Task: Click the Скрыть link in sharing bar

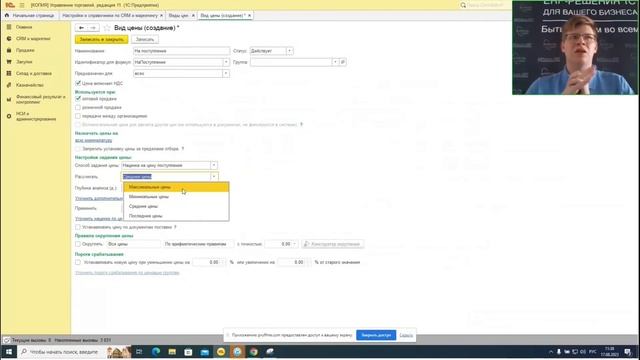Action: pyautogui.click(x=406, y=335)
